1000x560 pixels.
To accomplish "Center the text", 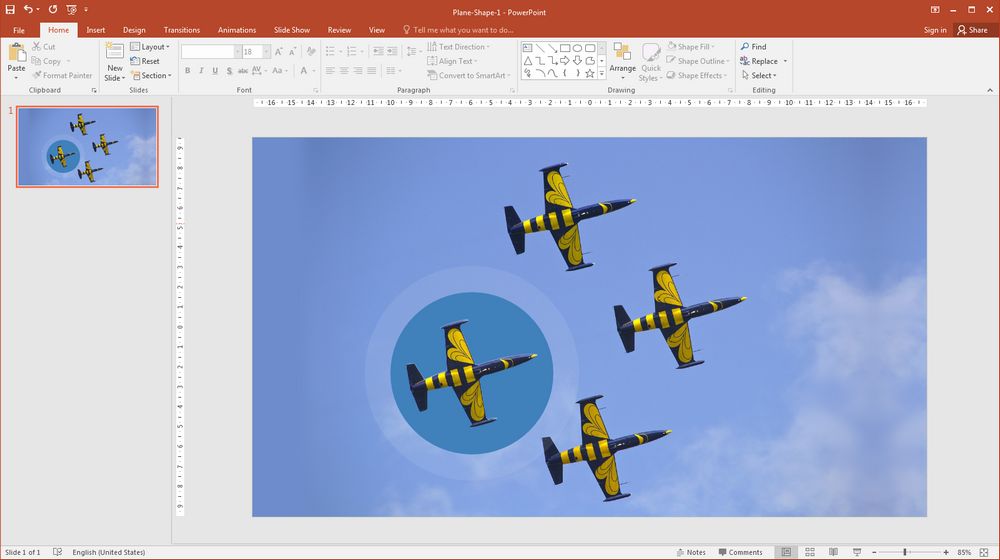I will (344, 71).
